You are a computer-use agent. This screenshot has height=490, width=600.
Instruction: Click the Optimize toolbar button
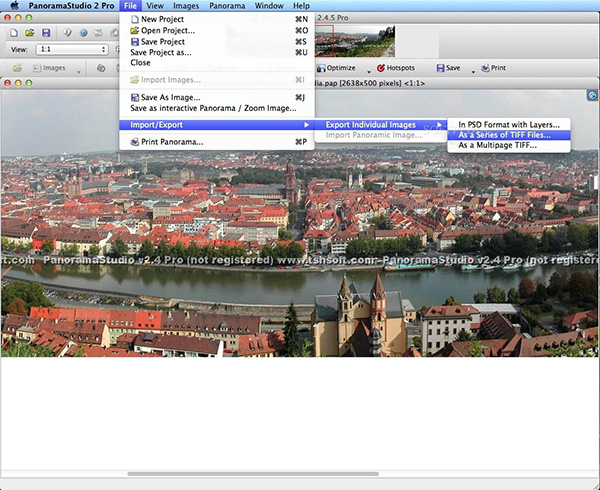(336, 68)
